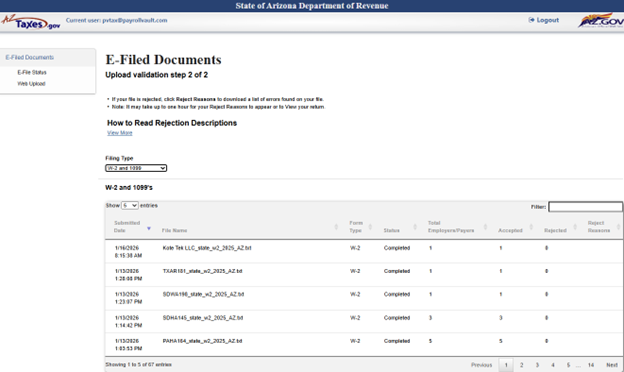
Task: Select the PAHA164 file name
Action: point(202,341)
